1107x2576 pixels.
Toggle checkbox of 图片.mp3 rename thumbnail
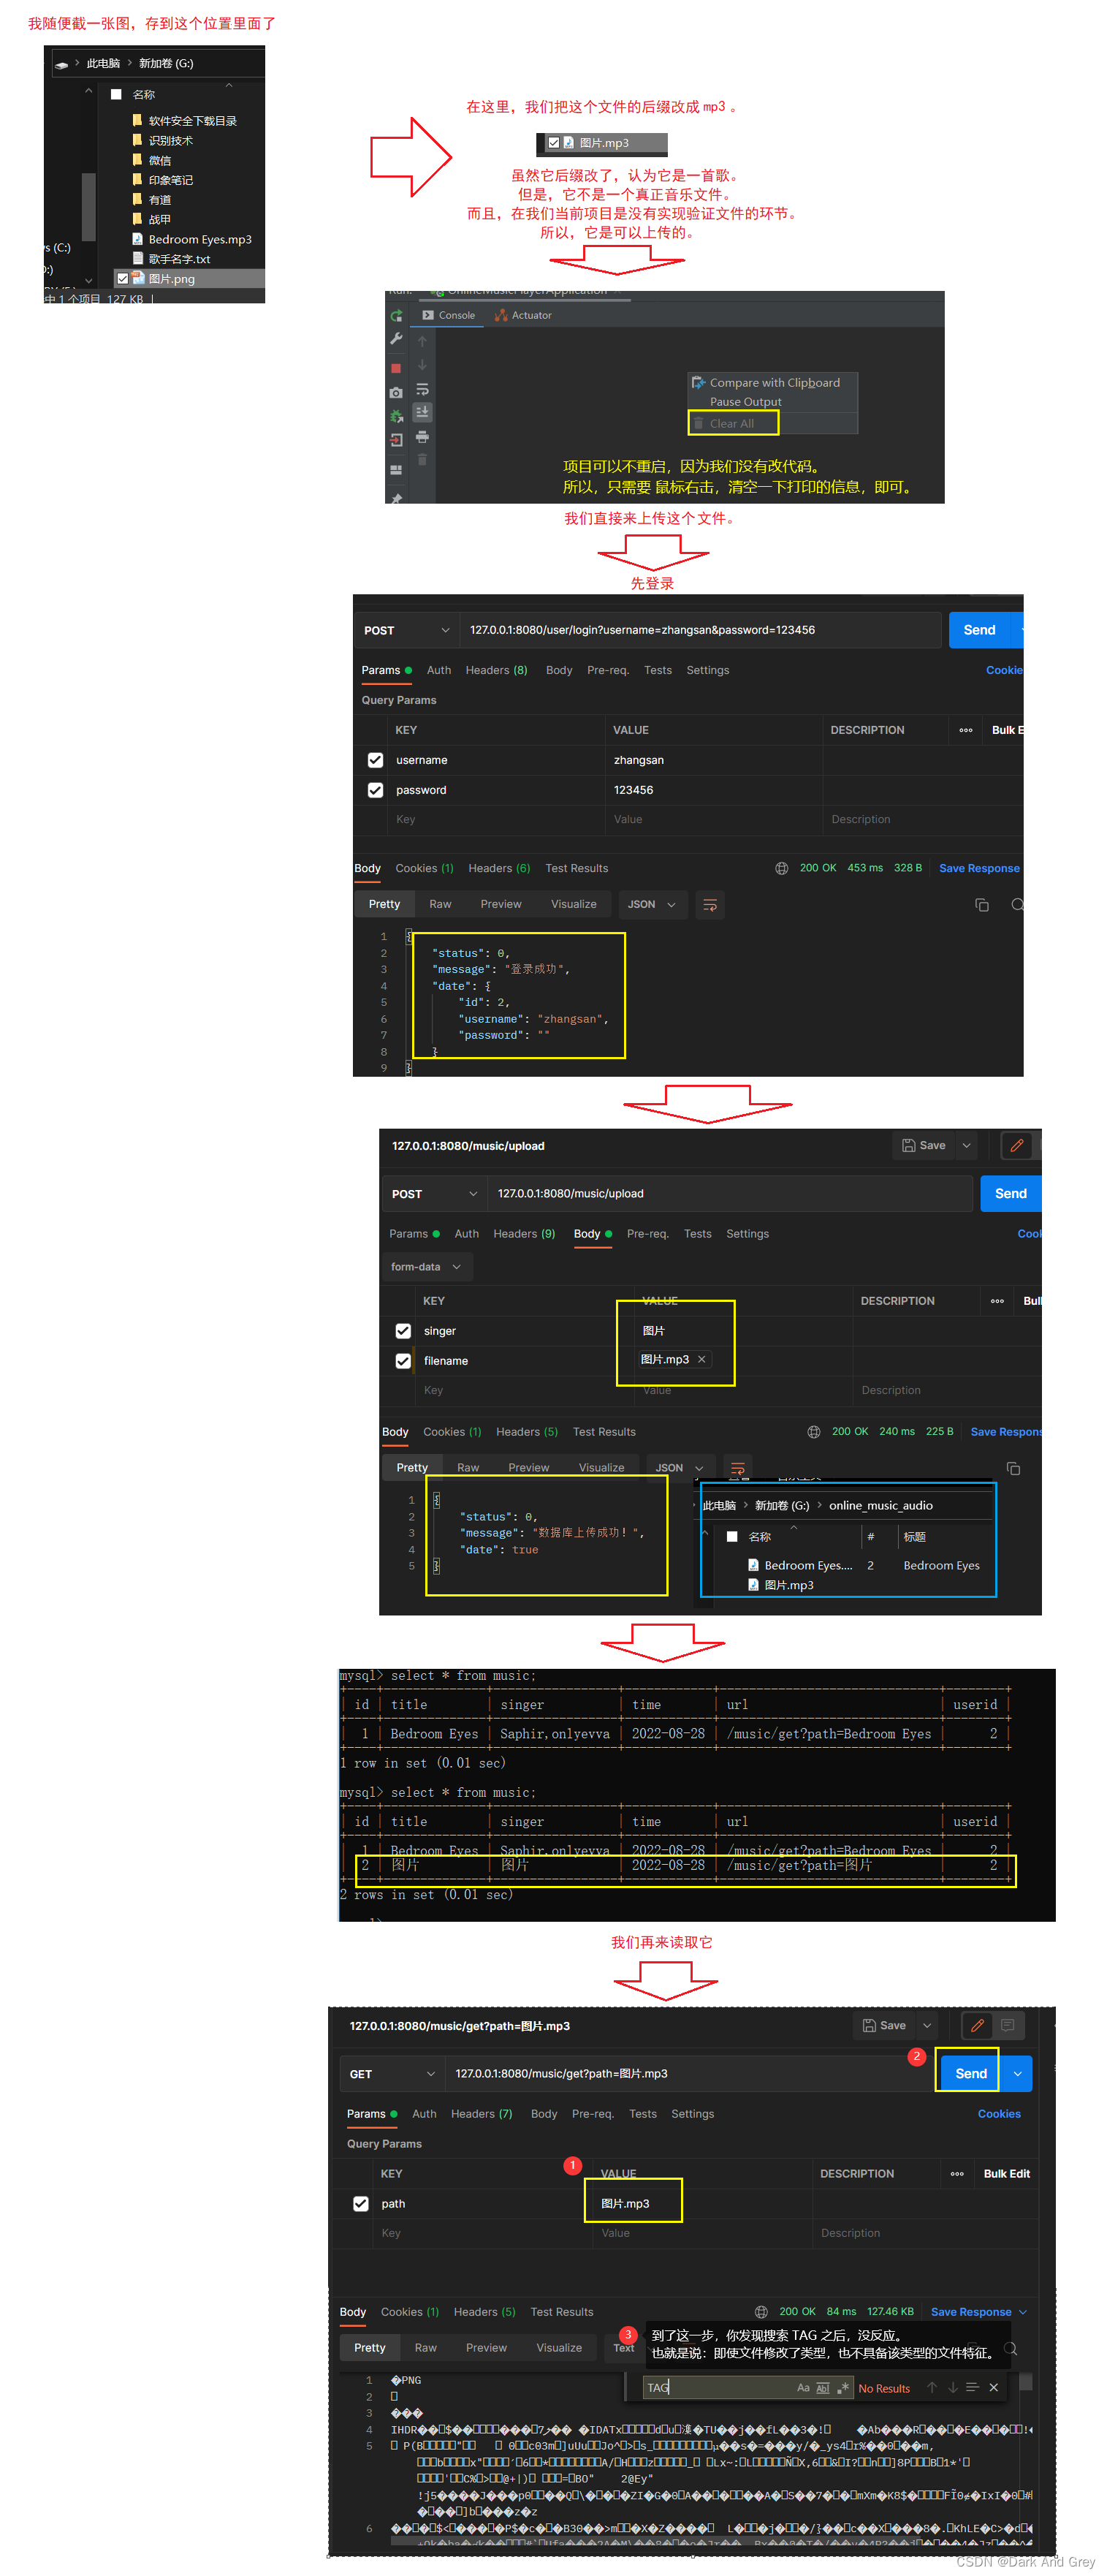pyautogui.click(x=554, y=143)
